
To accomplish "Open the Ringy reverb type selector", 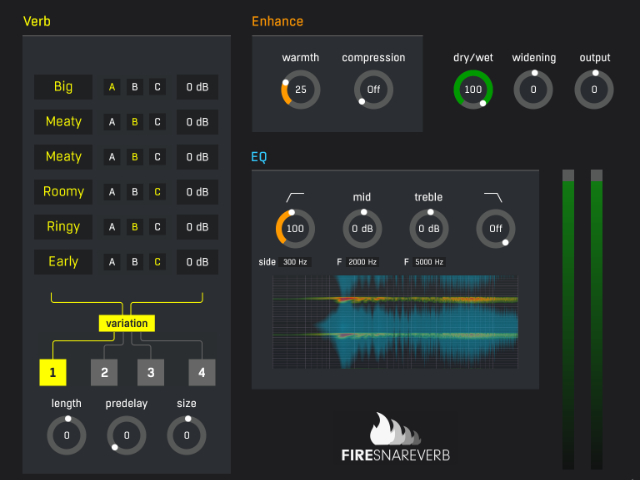I will coord(63,227).
